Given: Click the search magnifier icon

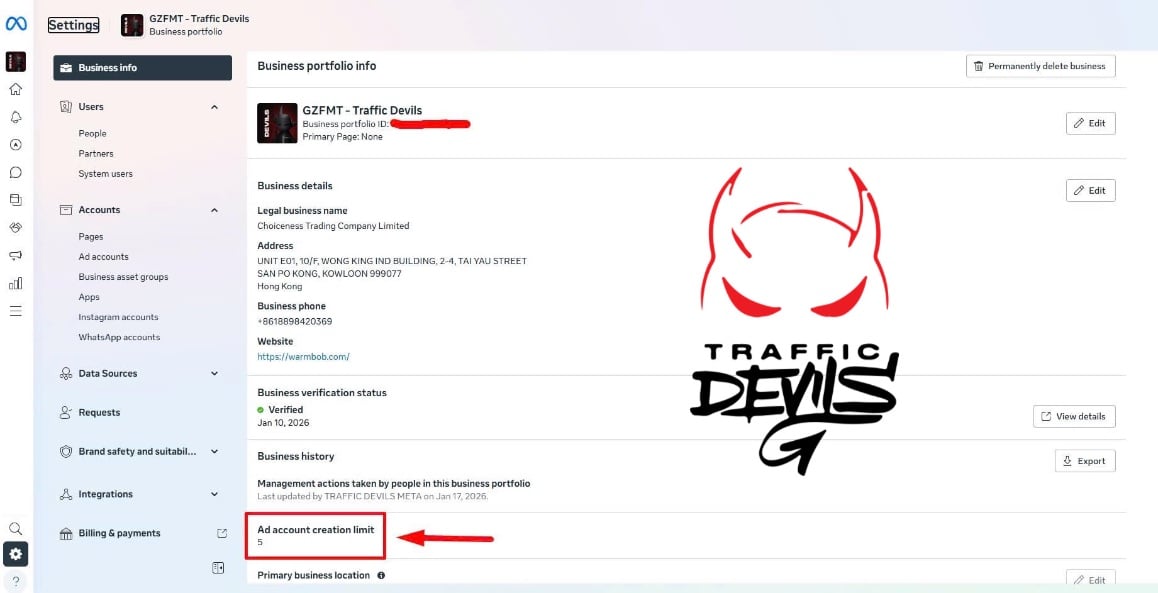Looking at the screenshot, I should pos(16,529).
